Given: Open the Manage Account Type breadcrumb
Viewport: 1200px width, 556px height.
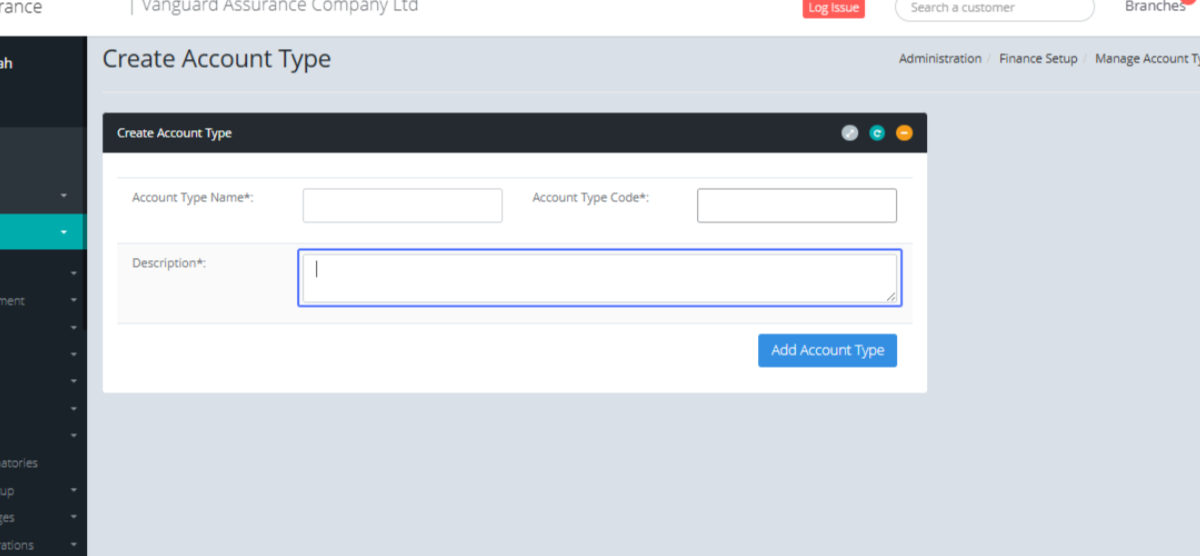Looking at the screenshot, I should pos(1146,59).
